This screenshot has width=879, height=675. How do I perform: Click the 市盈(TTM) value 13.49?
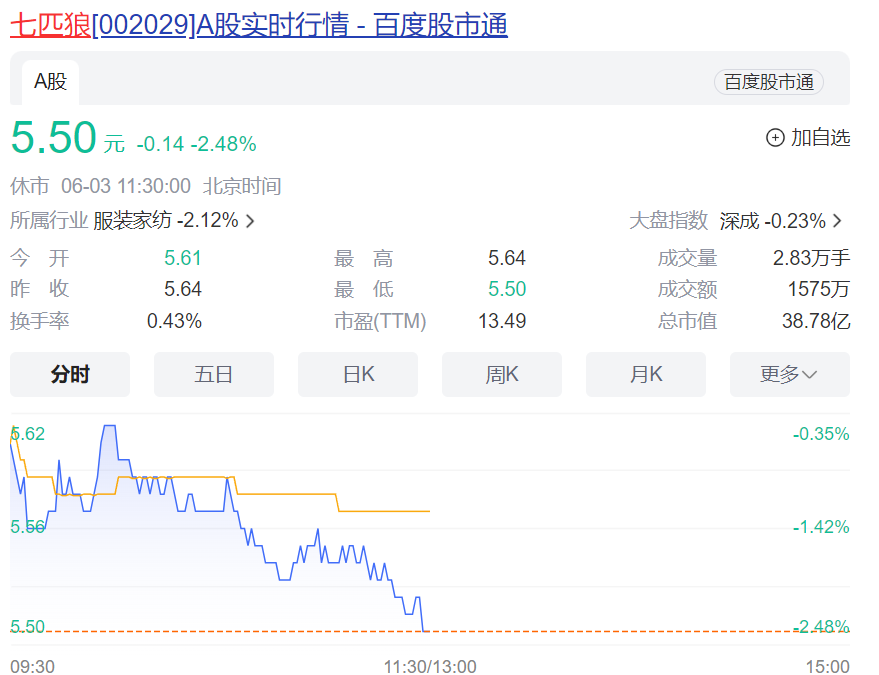[x=502, y=321]
